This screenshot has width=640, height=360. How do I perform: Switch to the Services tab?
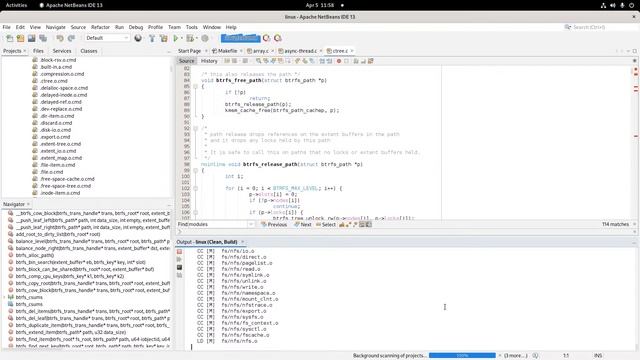[x=62, y=51]
